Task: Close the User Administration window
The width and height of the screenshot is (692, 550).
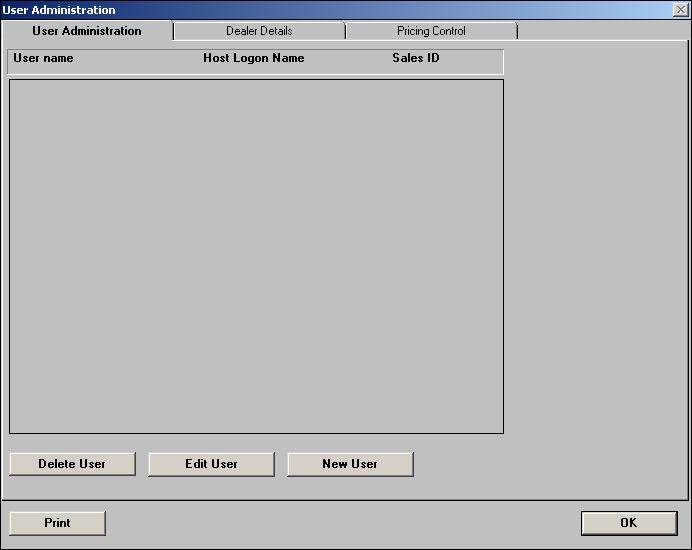Action: click(680, 10)
